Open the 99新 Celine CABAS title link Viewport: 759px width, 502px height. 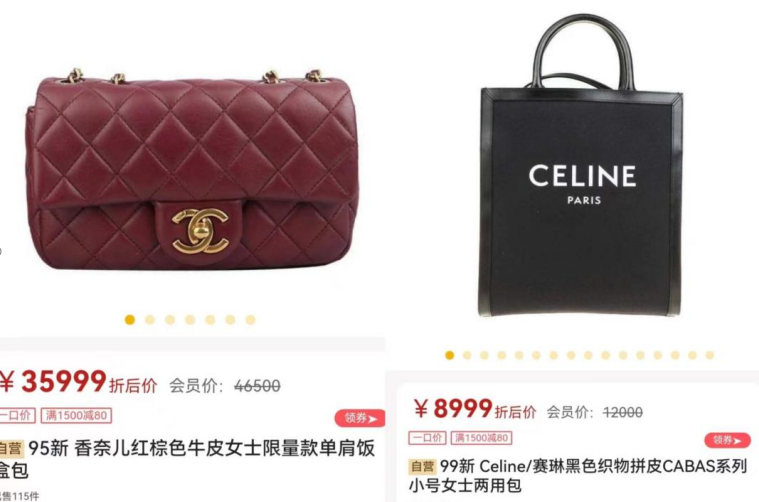pos(578,476)
